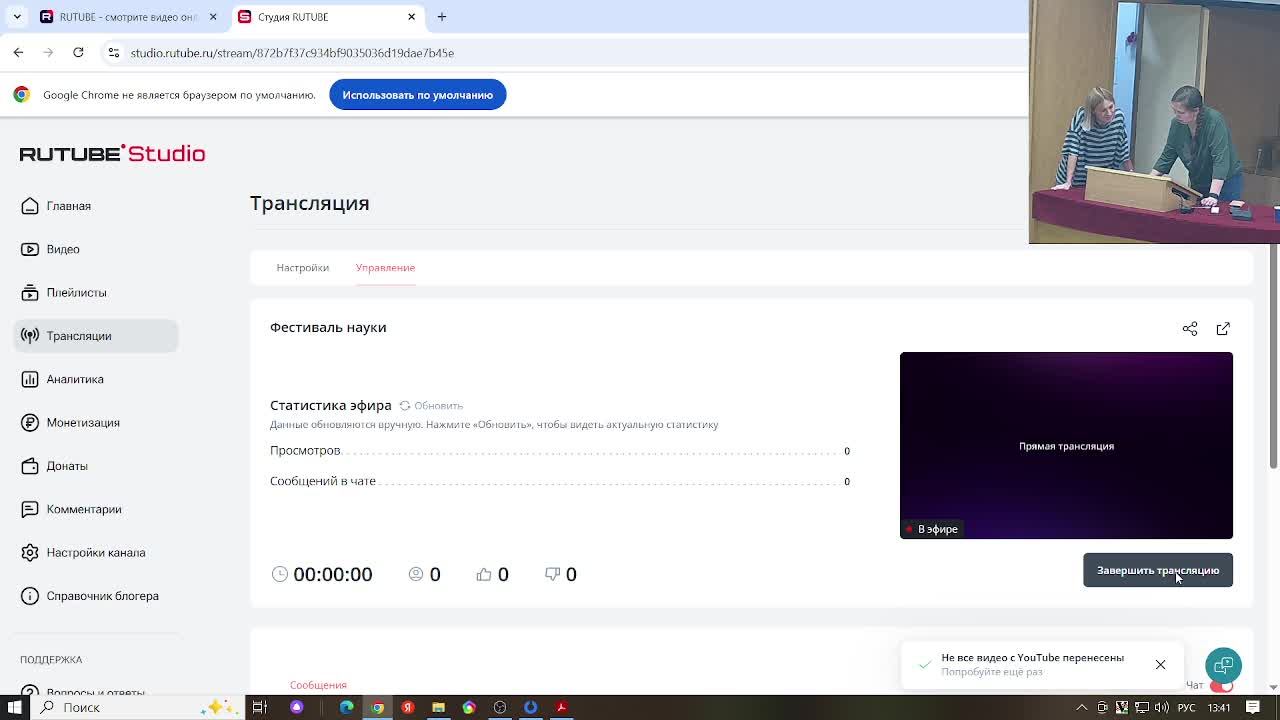
Task: Open Yandex Browser from the taskbar
Action: (407, 707)
